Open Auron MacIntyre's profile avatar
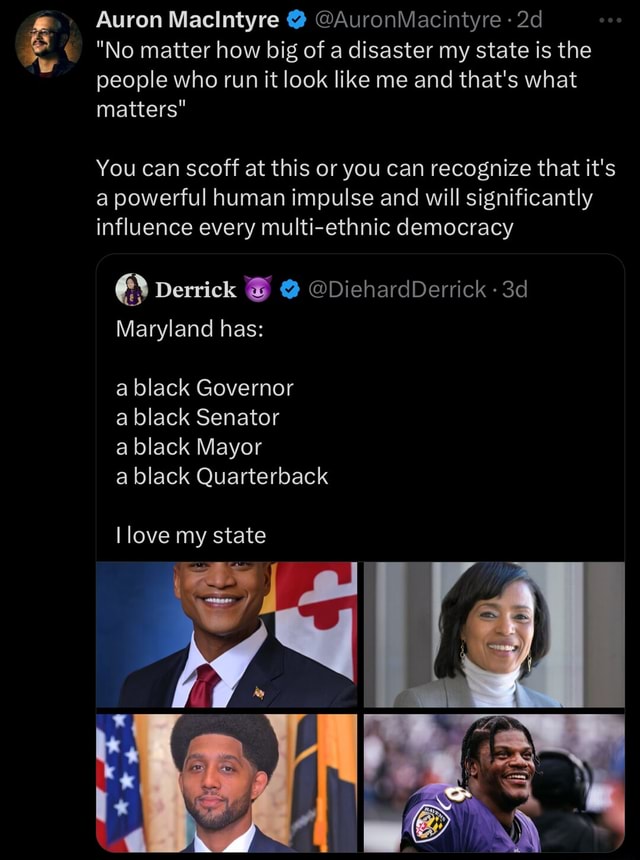The image size is (640, 860). point(48,44)
